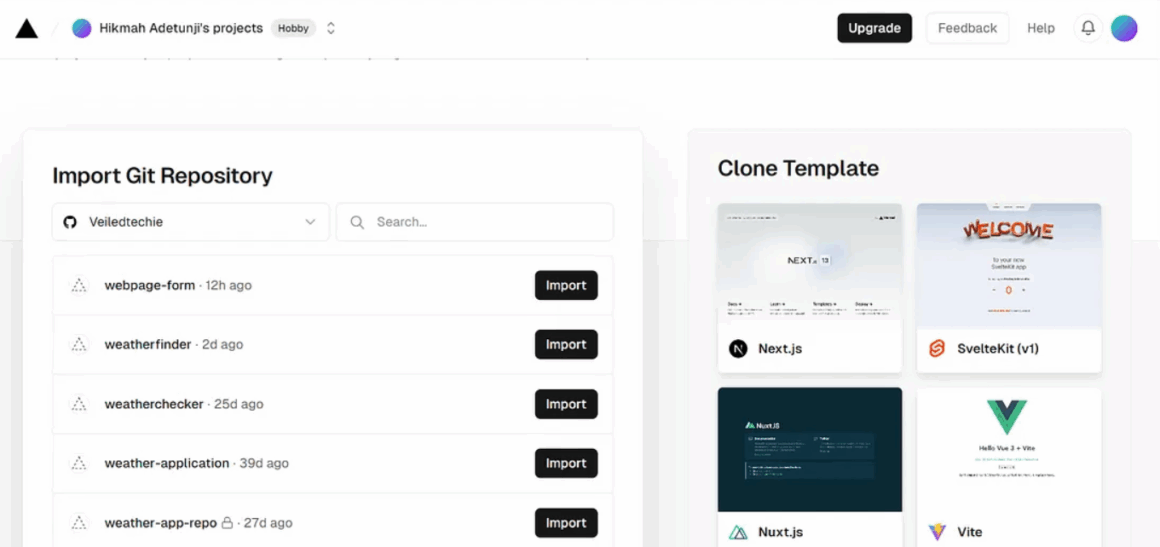Import the weatherfinder repository
Screen dimensions: 1160x547
coord(566,345)
